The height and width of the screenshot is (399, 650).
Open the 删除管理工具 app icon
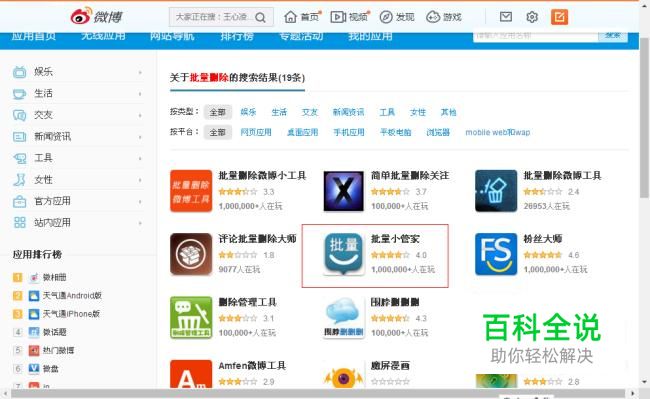pos(191,317)
